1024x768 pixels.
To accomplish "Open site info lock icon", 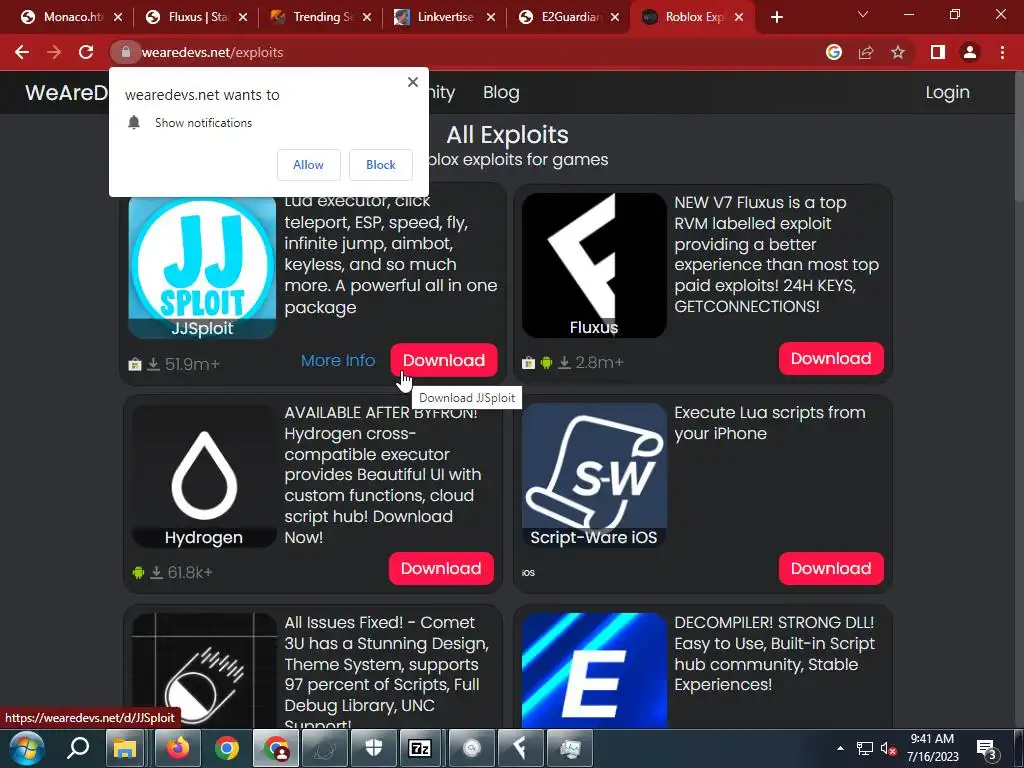I will click(125, 52).
